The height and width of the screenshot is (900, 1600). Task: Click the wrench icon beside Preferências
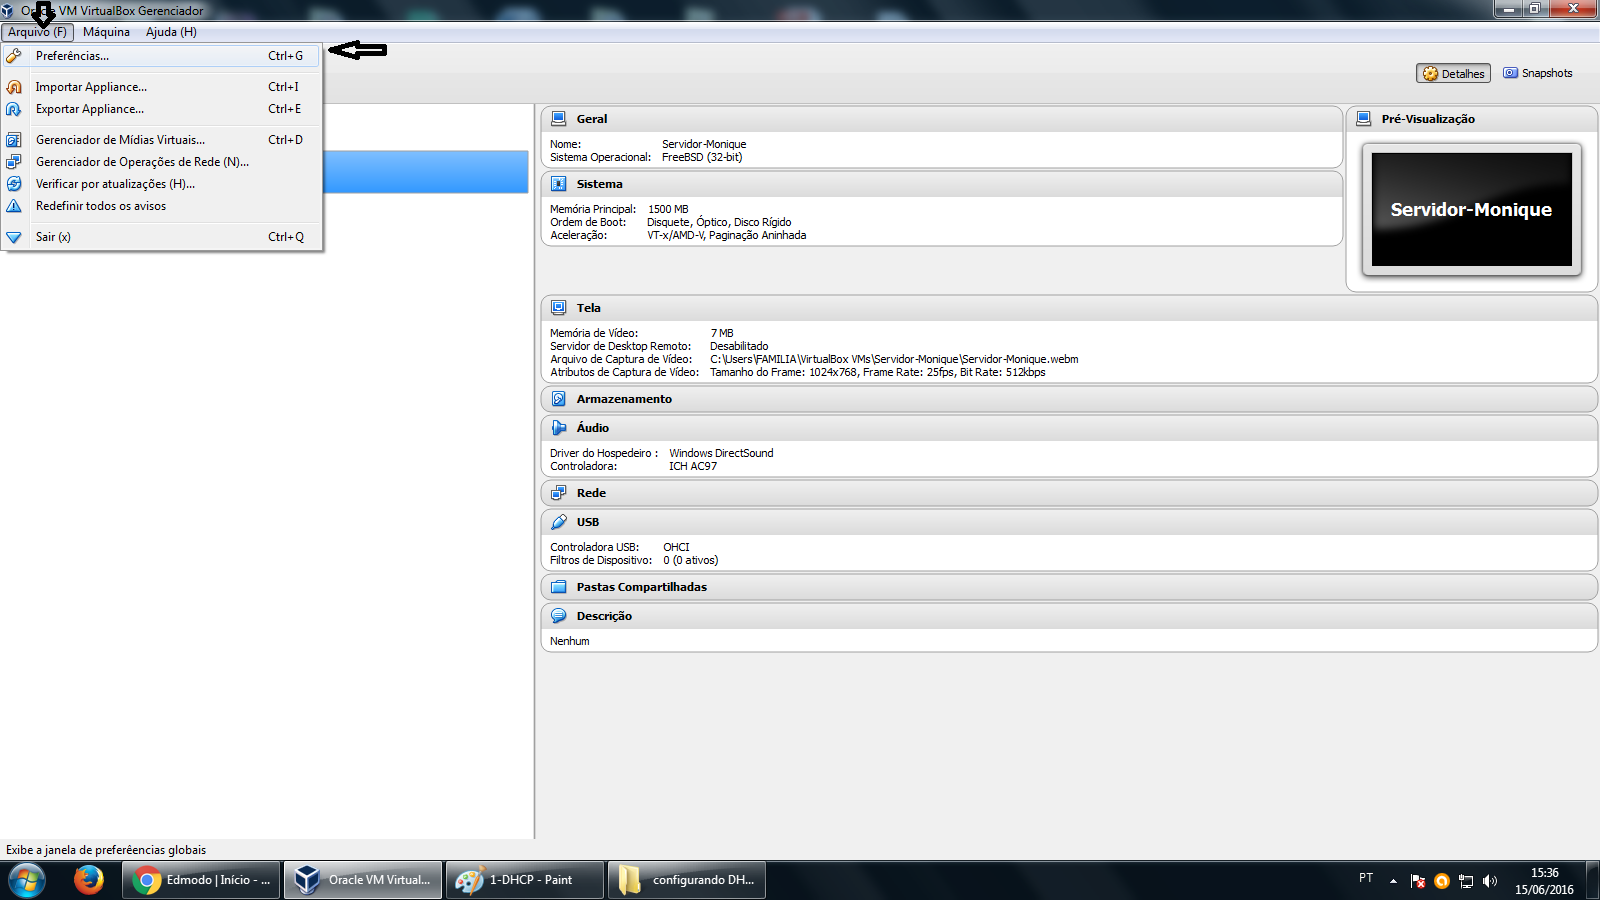(x=14, y=56)
